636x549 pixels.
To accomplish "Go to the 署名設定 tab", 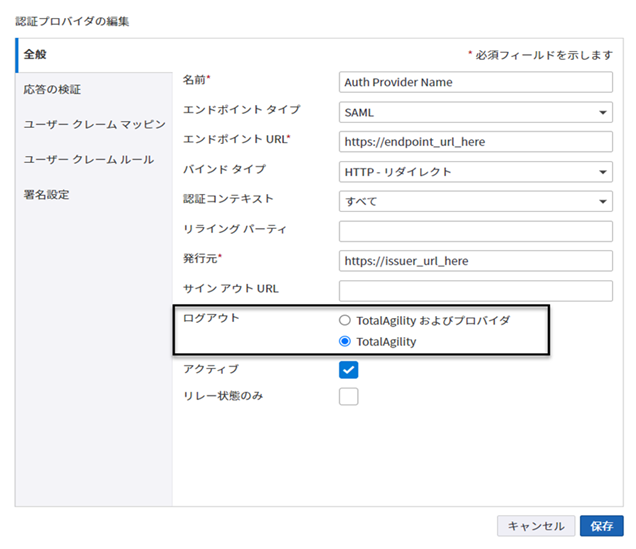I will tap(46, 195).
